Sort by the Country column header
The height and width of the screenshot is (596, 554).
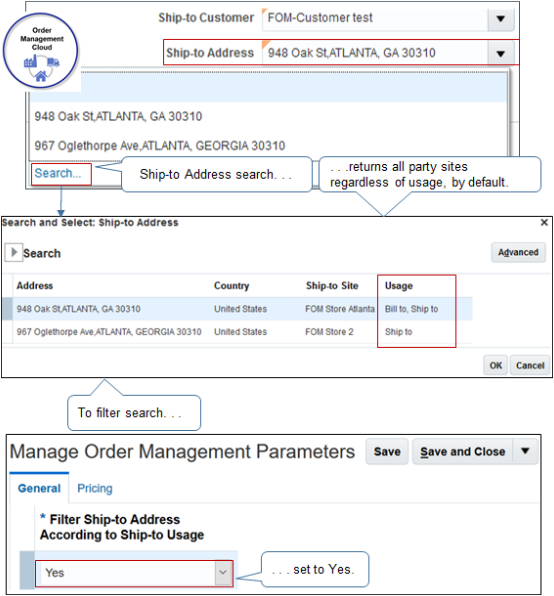(x=231, y=286)
